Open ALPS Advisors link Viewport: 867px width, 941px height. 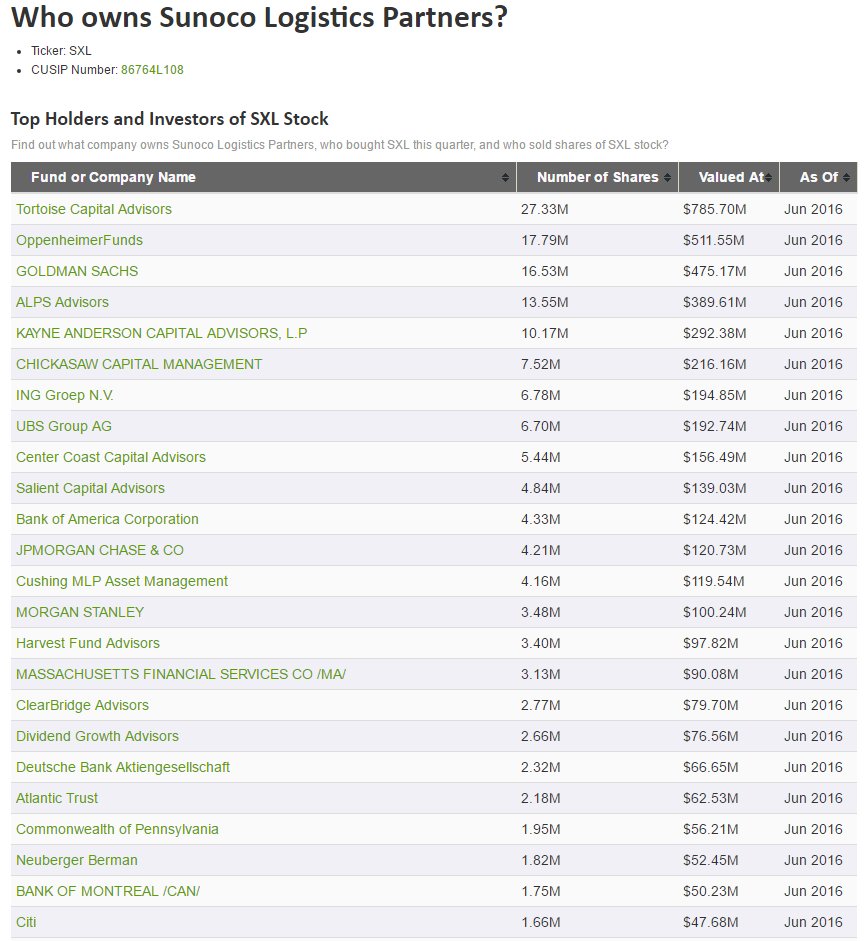click(x=62, y=302)
